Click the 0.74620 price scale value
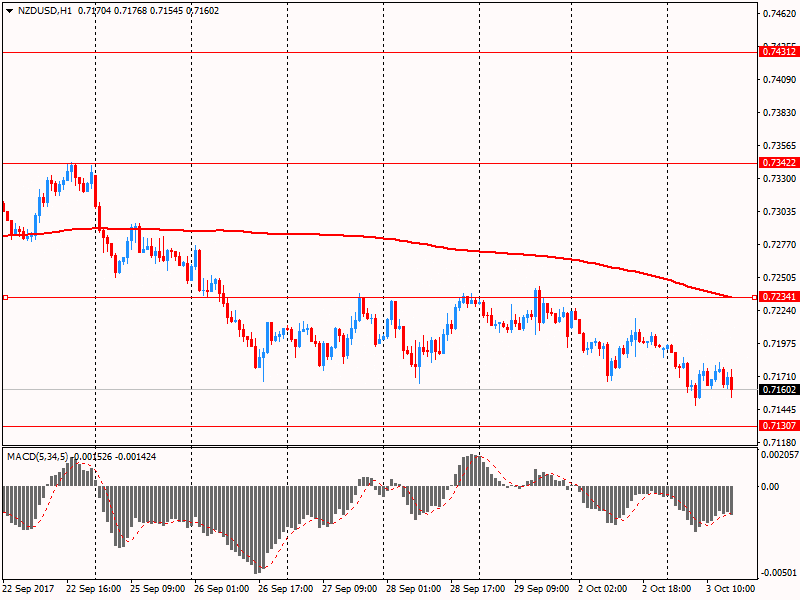The image size is (800, 600). tap(779, 14)
